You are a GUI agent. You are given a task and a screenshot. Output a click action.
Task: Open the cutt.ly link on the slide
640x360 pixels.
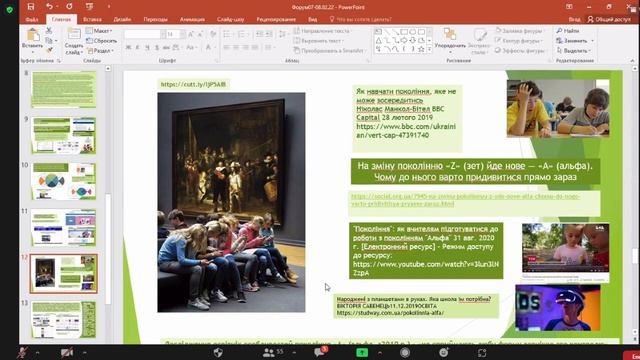[x=193, y=84]
